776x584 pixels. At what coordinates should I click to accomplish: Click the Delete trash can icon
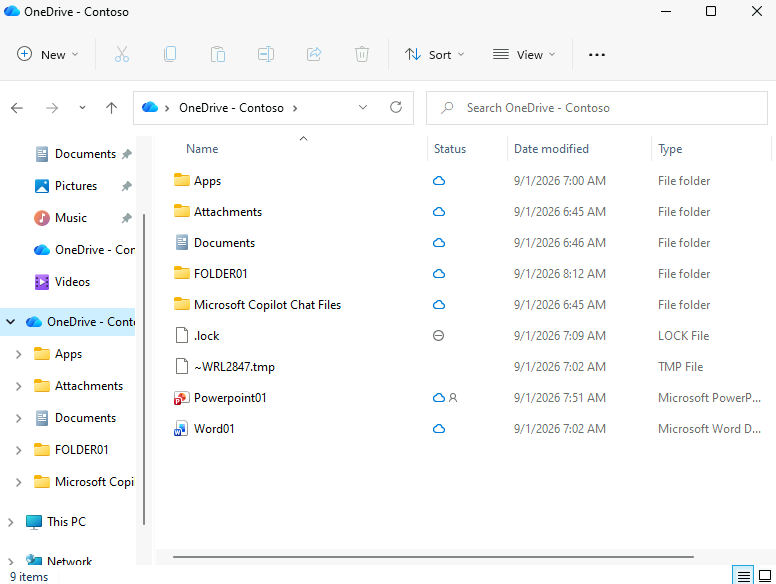click(x=362, y=54)
